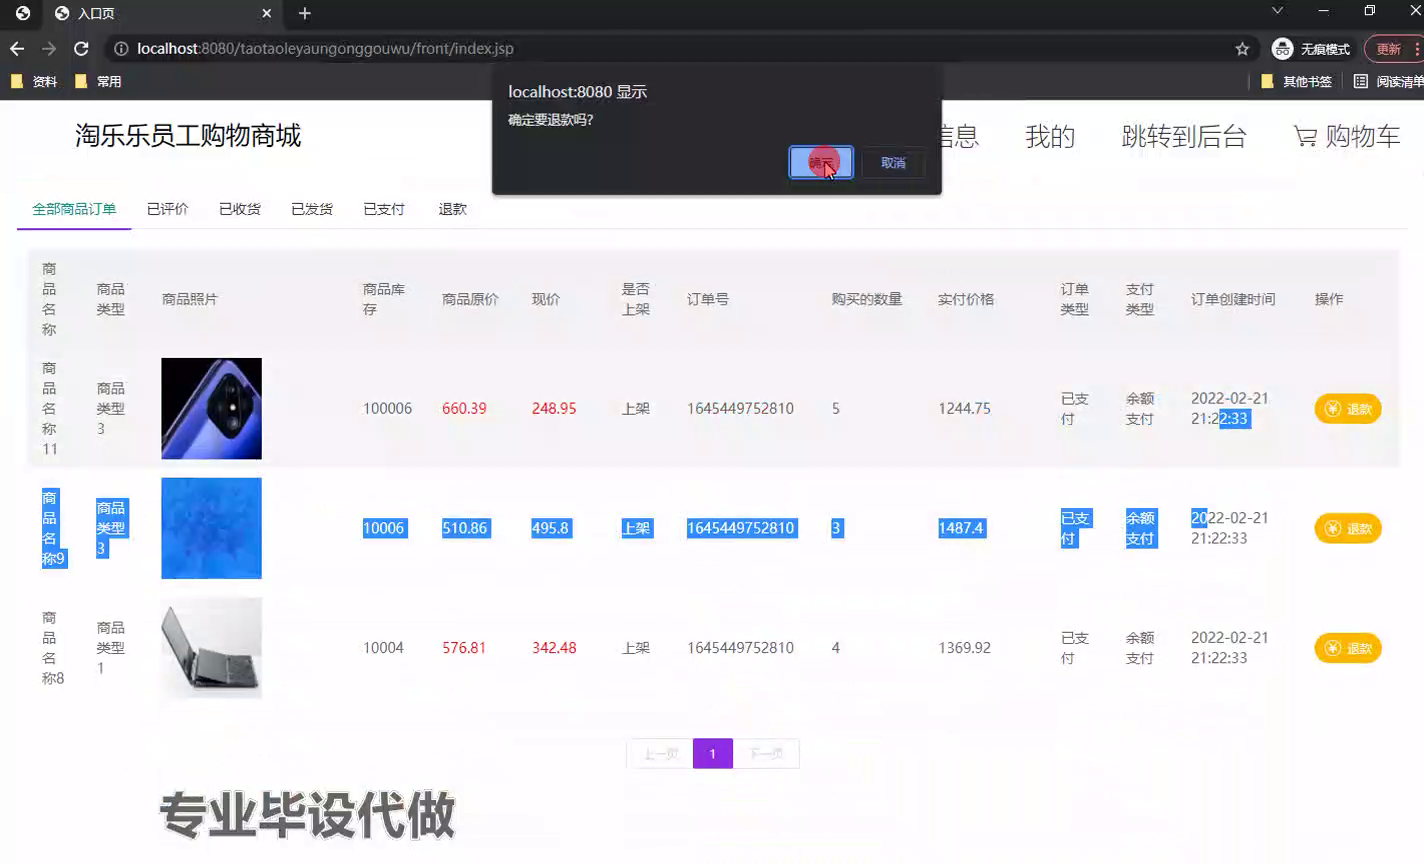Open a new browser tab
The image size is (1424, 864).
tap(305, 13)
